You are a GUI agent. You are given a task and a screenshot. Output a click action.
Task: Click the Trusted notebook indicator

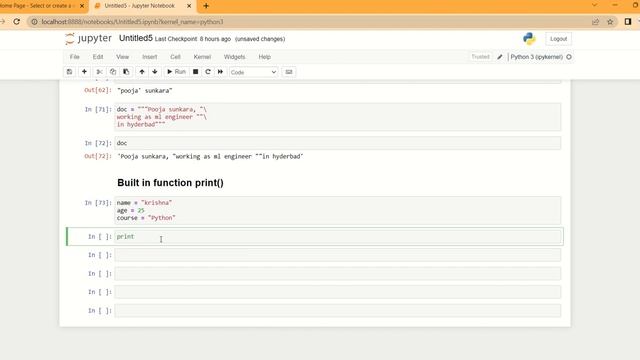click(x=480, y=57)
